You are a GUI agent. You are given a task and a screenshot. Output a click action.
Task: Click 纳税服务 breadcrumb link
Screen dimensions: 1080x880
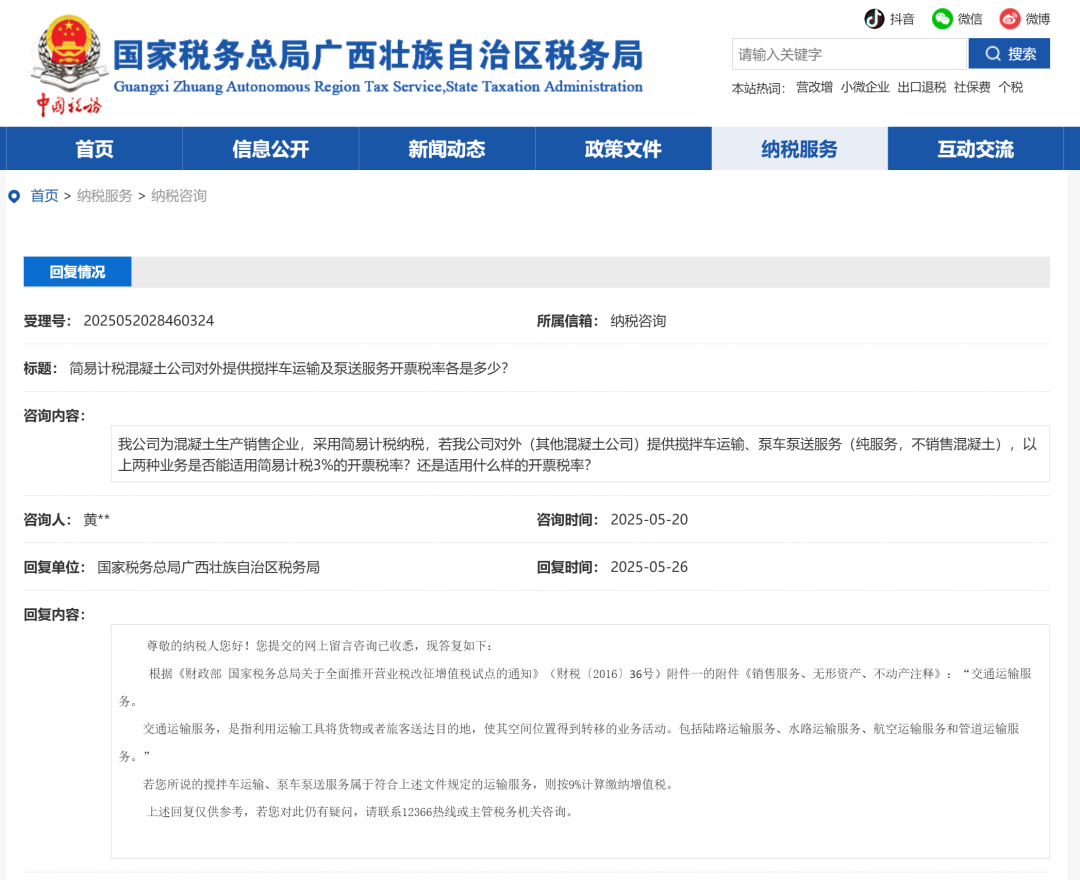tap(105, 196)
